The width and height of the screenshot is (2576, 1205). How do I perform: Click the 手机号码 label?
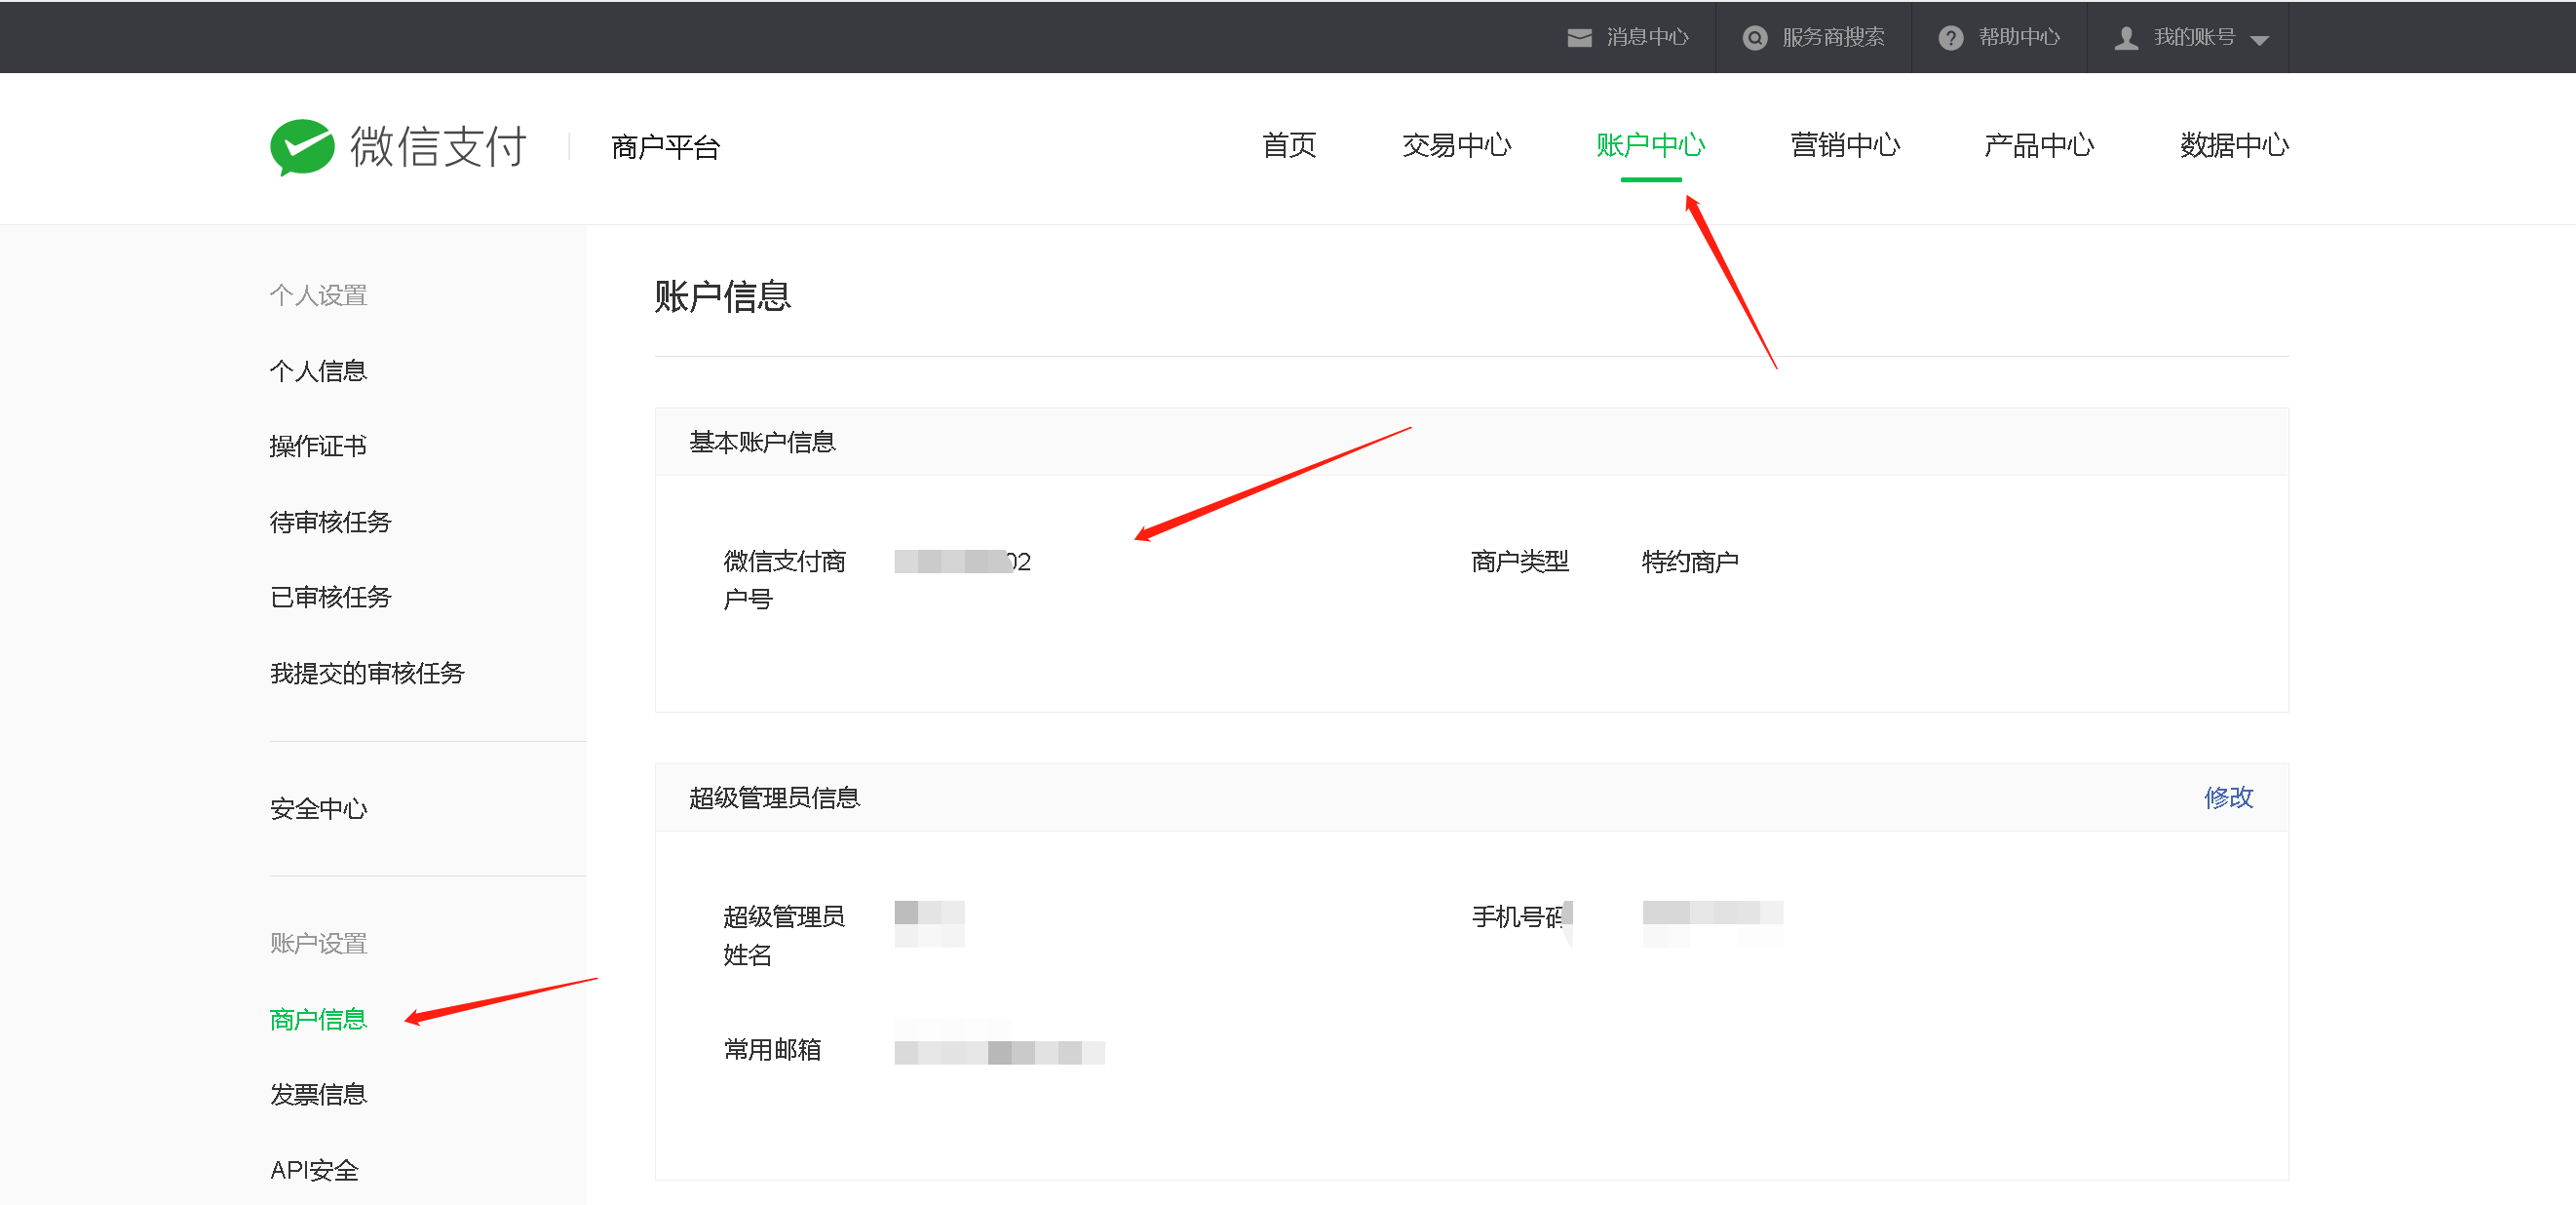click(1519, 917)
